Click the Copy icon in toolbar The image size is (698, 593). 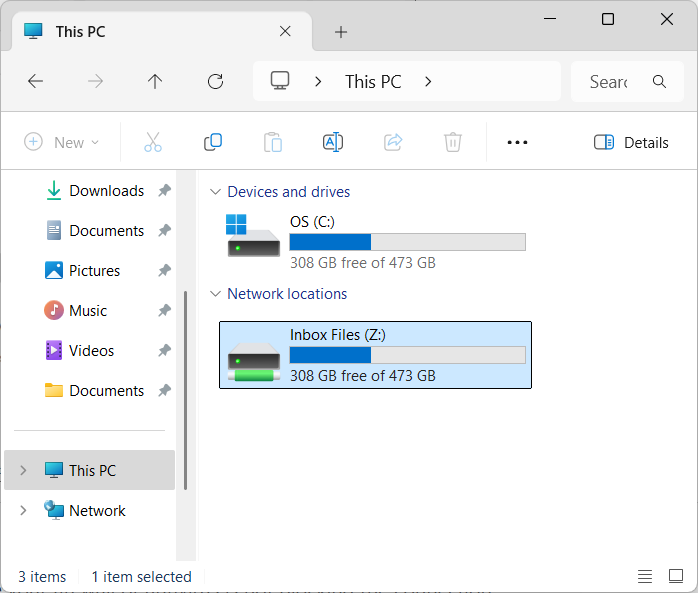click(x=213, y=142)
